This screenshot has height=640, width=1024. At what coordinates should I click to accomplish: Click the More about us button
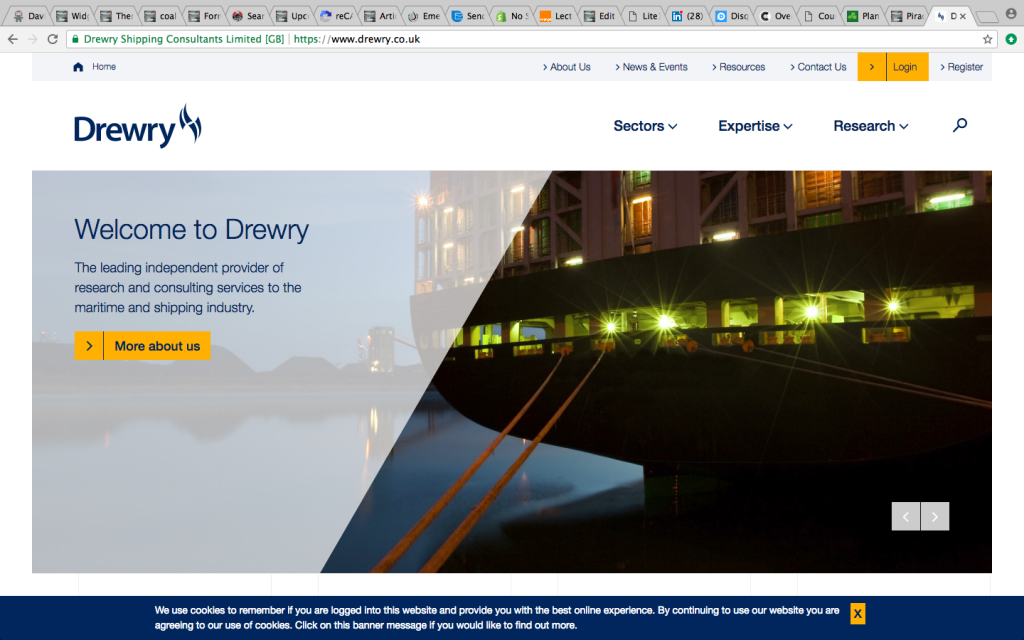(142, 345)
